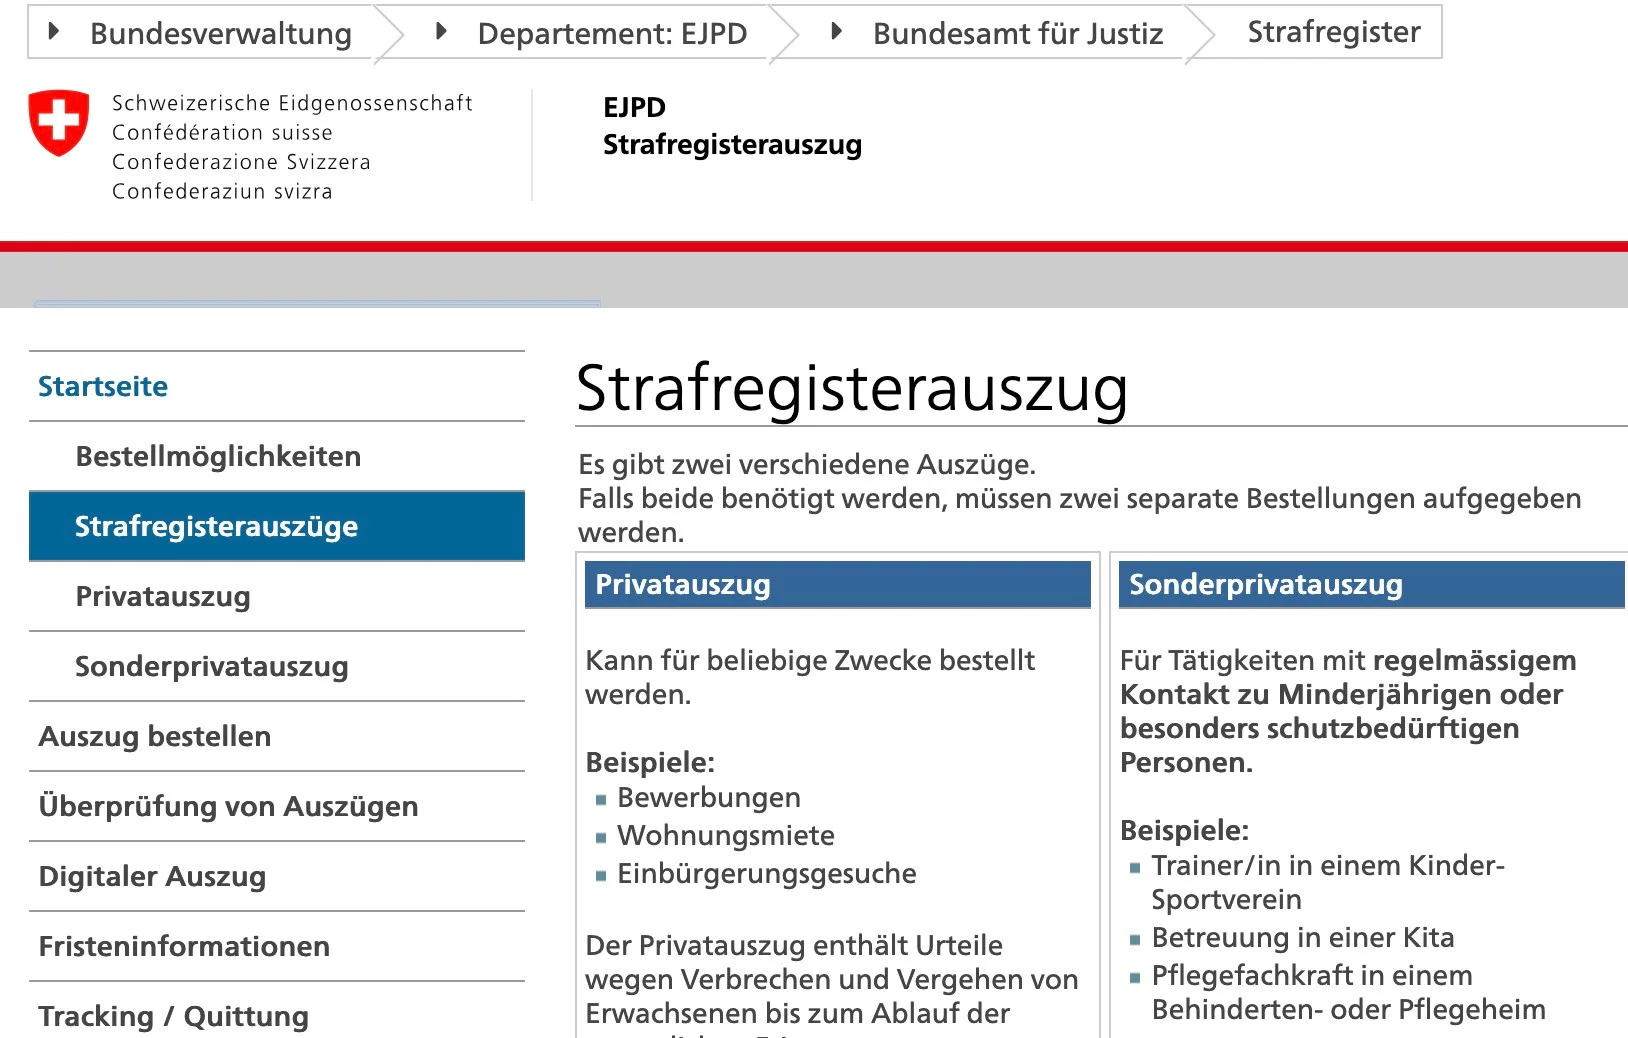Open the Privatauszug sidebar entry

(277, 596)
